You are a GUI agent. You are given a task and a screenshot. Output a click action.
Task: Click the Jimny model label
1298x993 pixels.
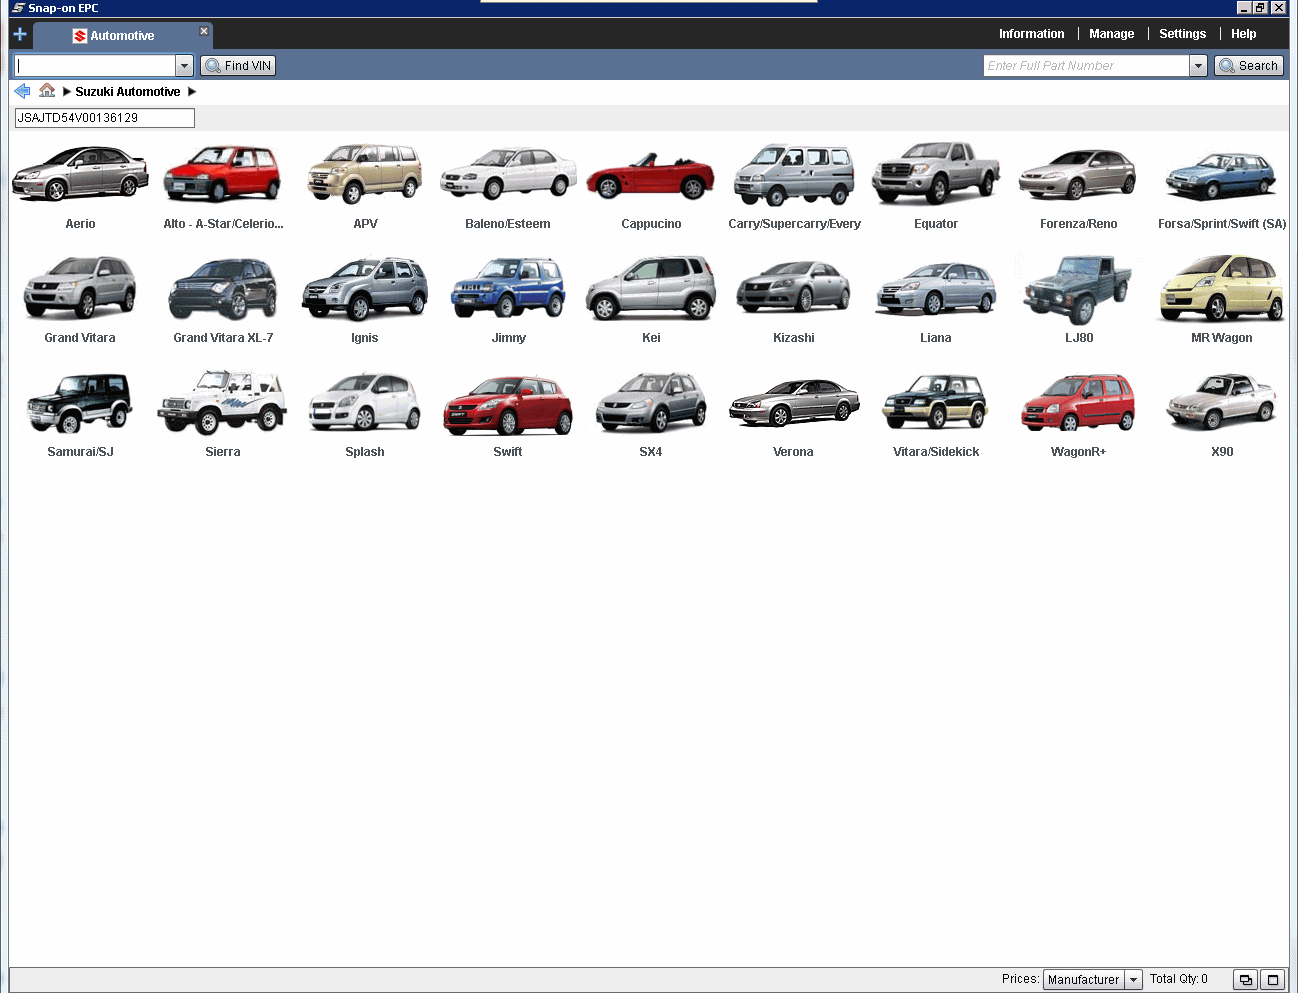(x=509, y=338)
